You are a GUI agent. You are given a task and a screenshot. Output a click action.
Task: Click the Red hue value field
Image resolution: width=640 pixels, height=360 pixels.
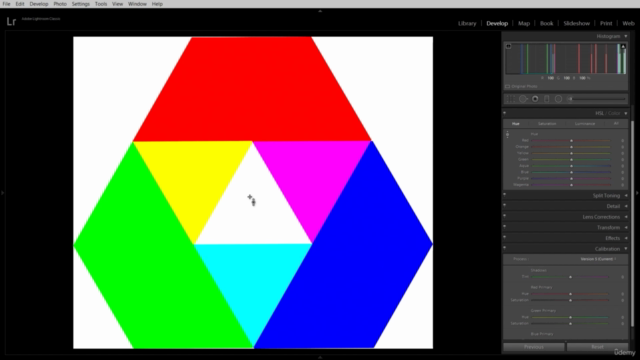pos(622,140)
